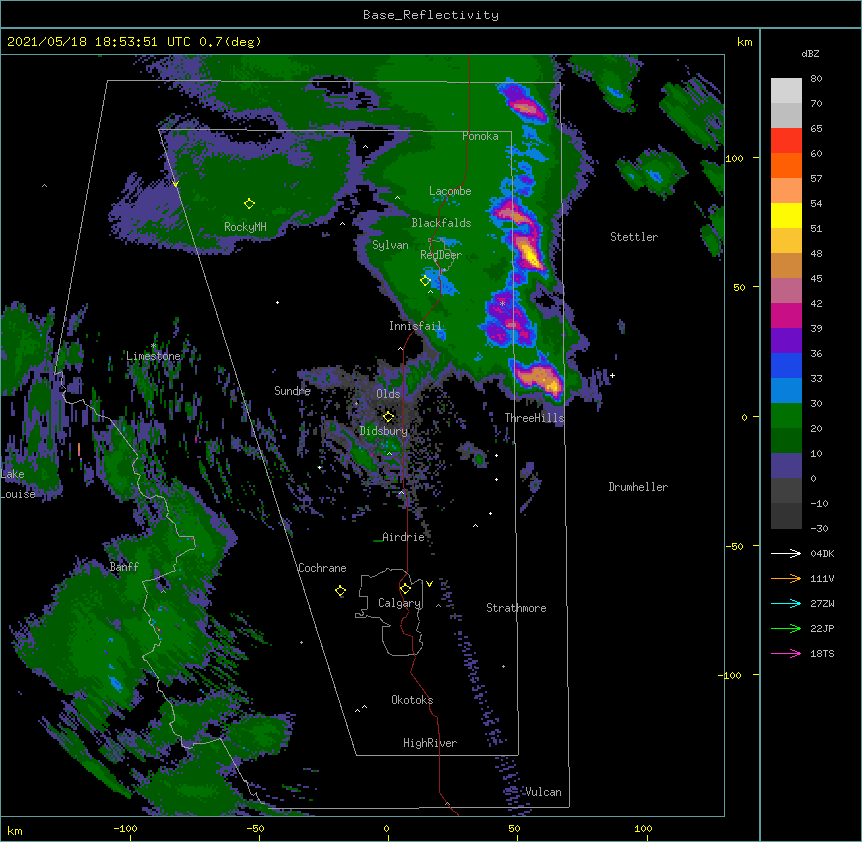Click the Cochrane city label

(x=322, y=568)
